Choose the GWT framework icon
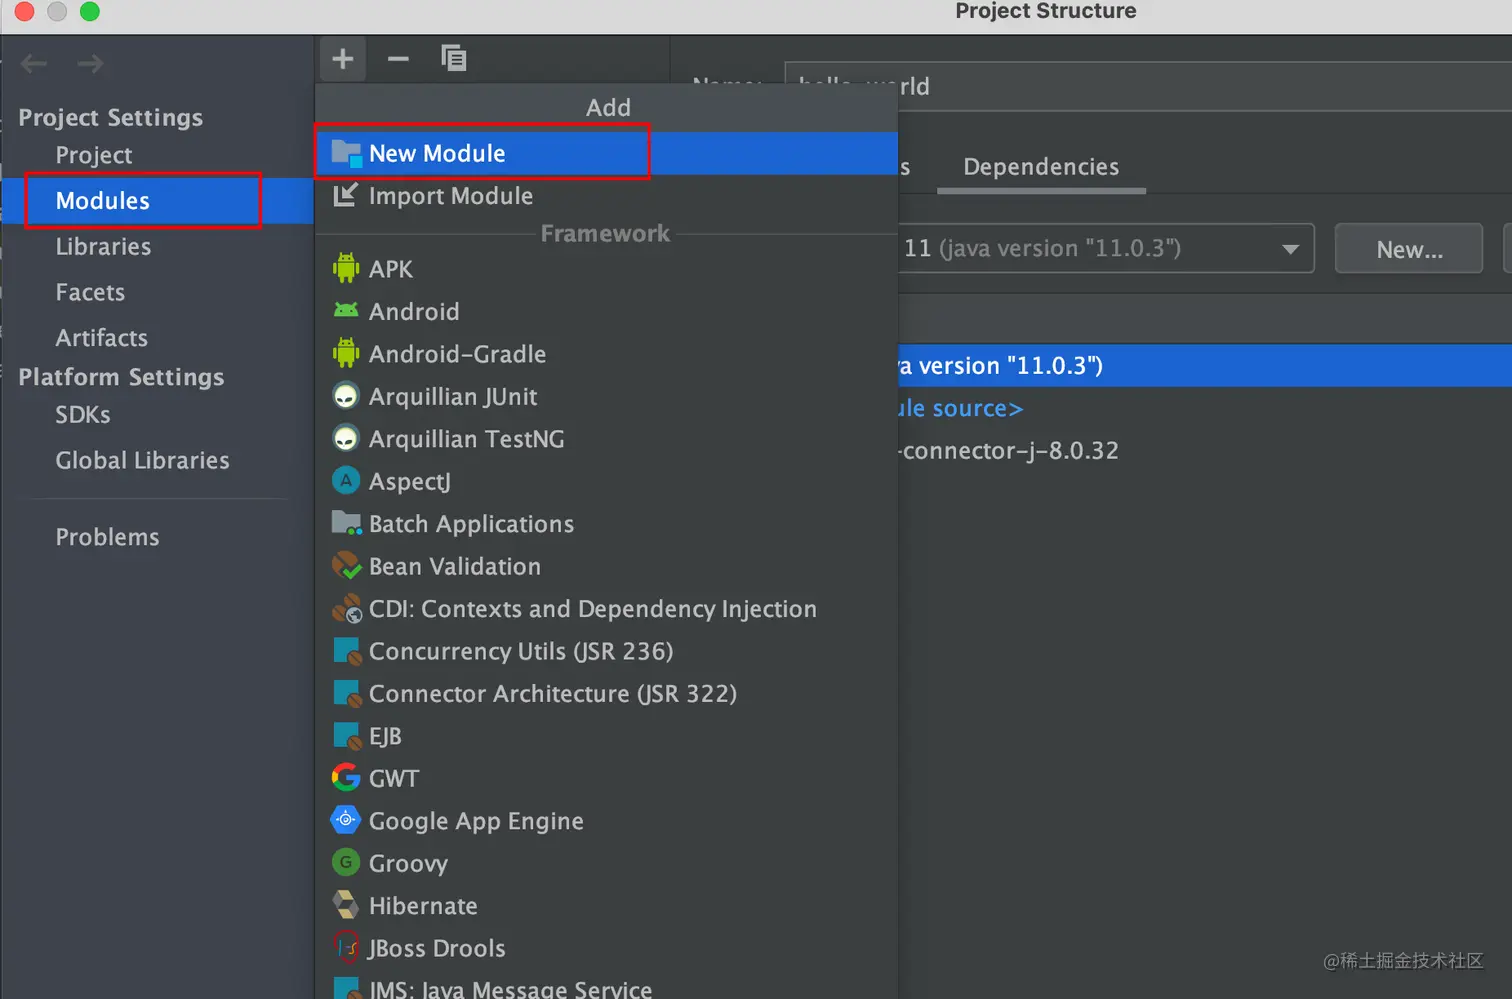 coord(346,778)
